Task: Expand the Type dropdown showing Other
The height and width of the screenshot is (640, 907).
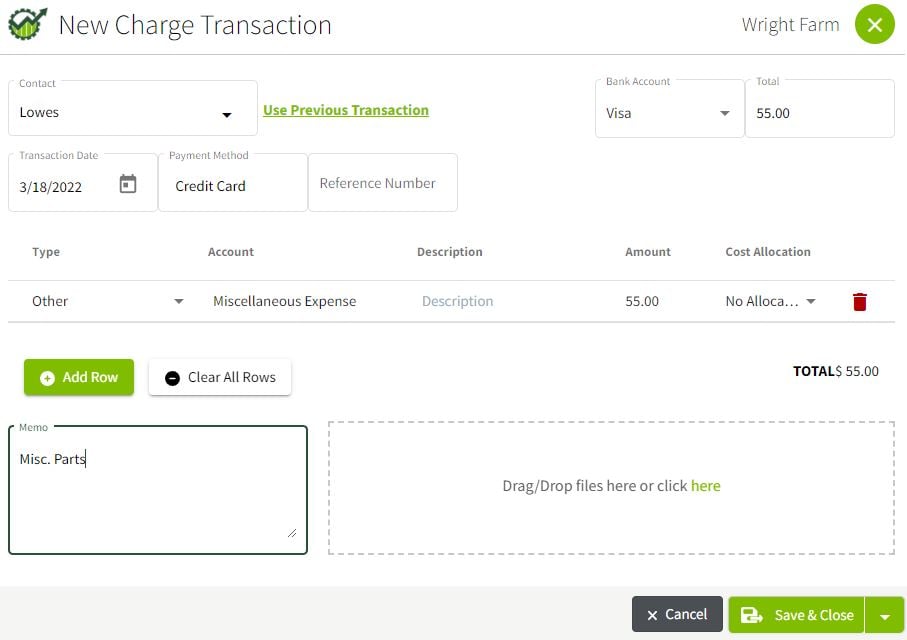Action: [178, 301]
